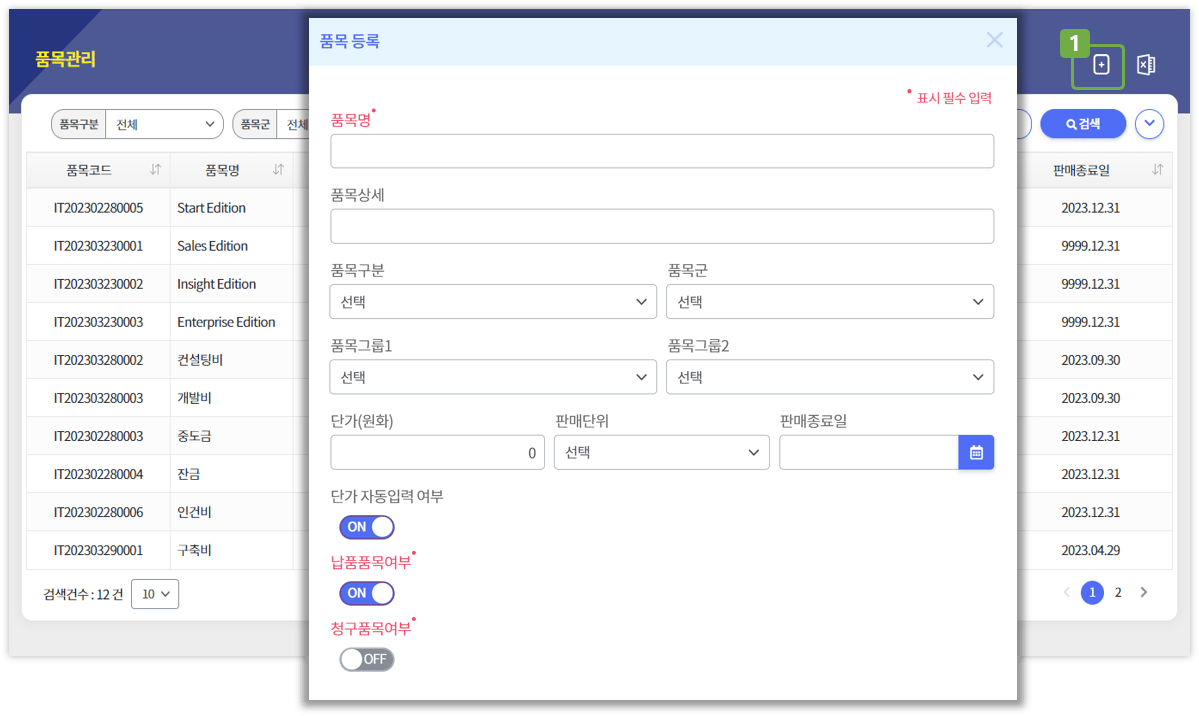Open 품목구분 dropdown in the dialog
Viewport: 1199px width, 716px height.
[493, 301]
